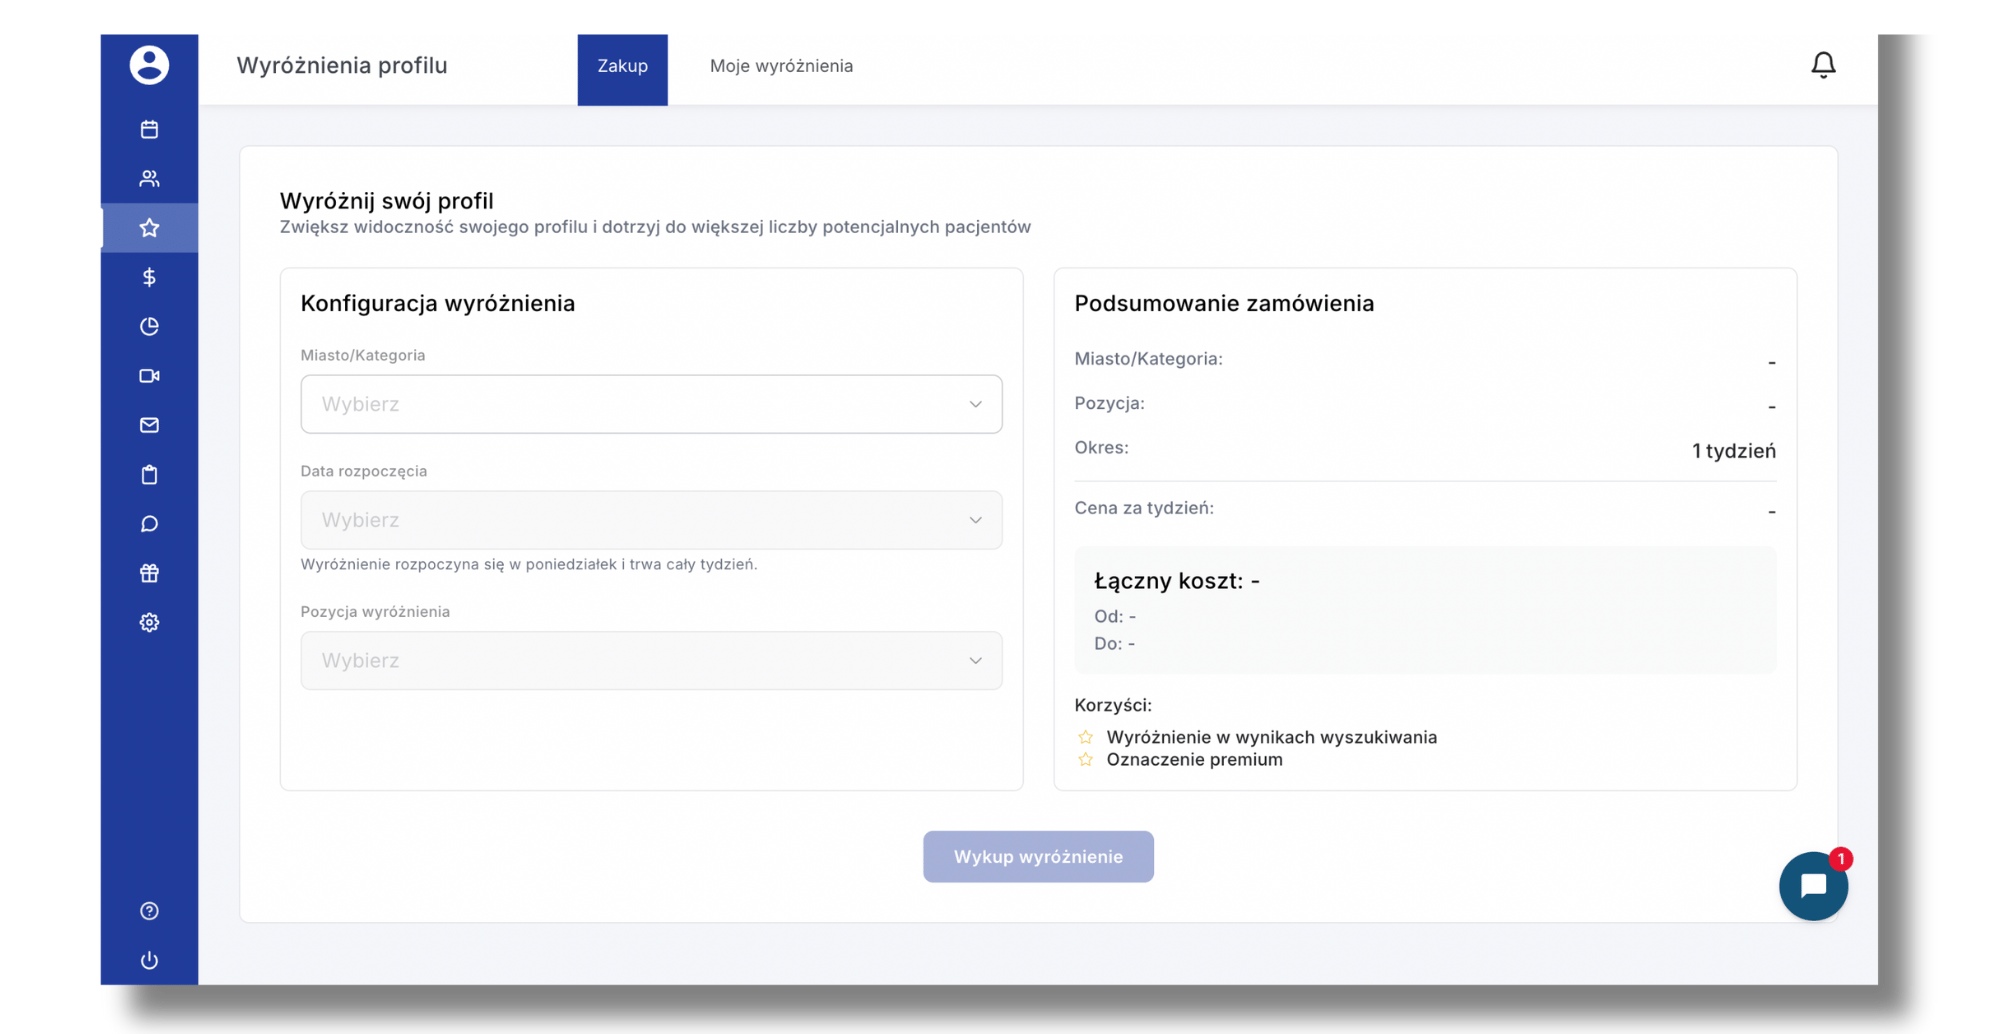The height and width of the screenshot is (1034, 2000).
Task: Open the settings gear icon
Action: click(x=149, y=622)
